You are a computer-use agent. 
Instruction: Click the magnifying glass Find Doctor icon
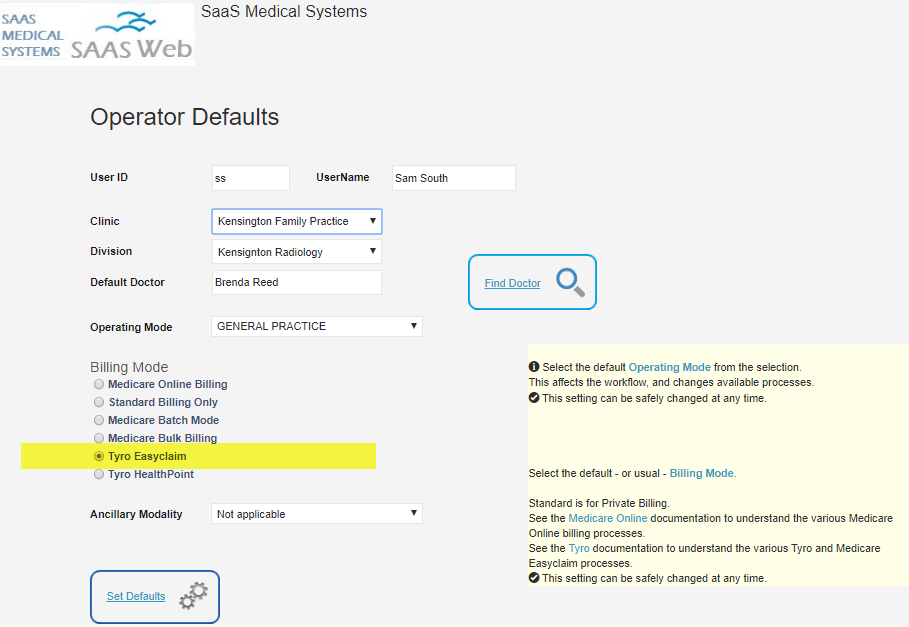click(570, 282)
